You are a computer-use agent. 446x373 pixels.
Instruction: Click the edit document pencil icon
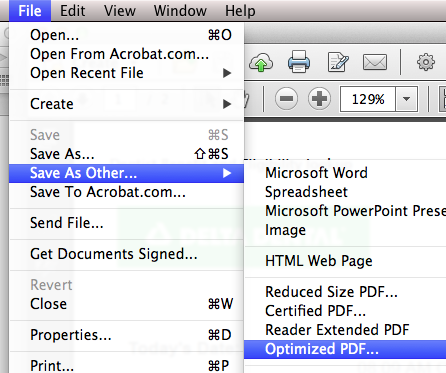338,62
